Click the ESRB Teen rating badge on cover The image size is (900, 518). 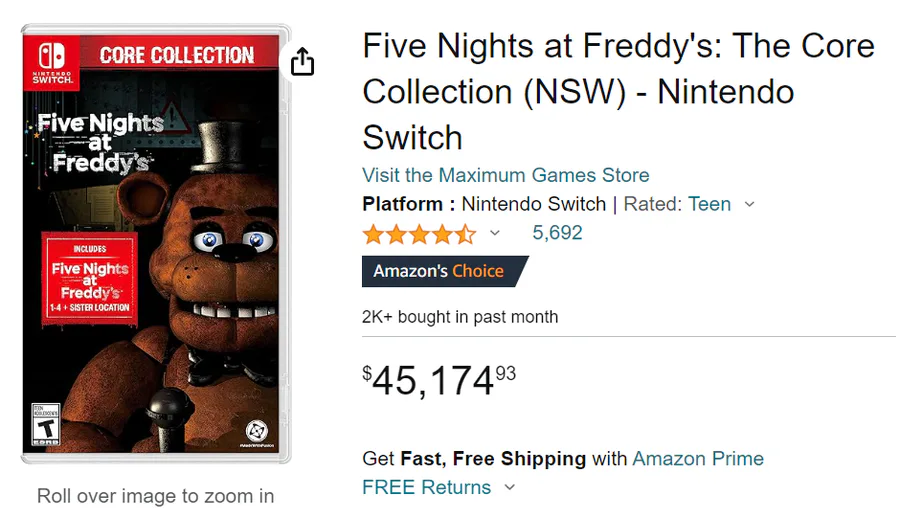[x=46, y=424]
